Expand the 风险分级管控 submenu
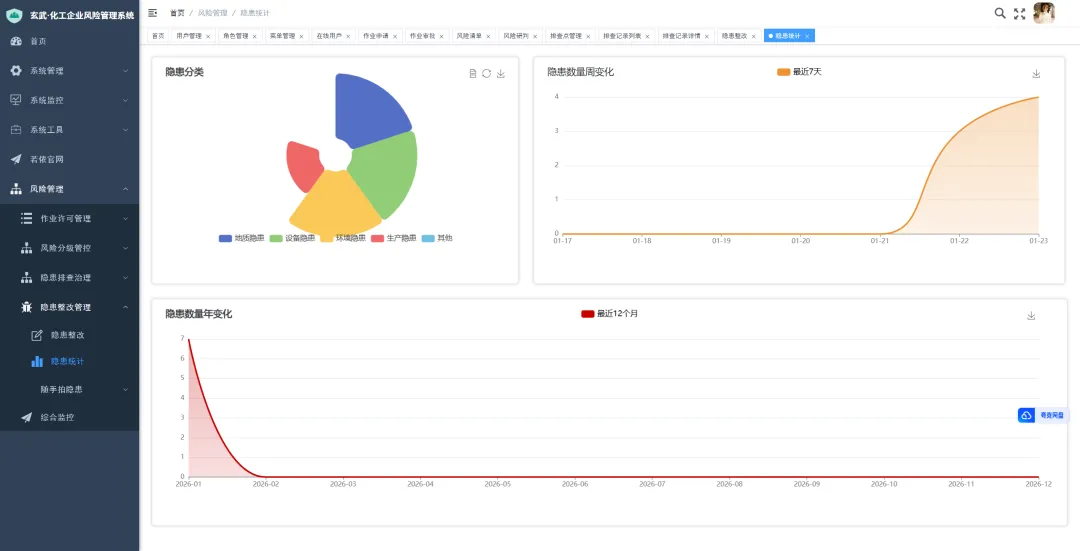This screenshot has height=551, width=1080. pos(125,248)
